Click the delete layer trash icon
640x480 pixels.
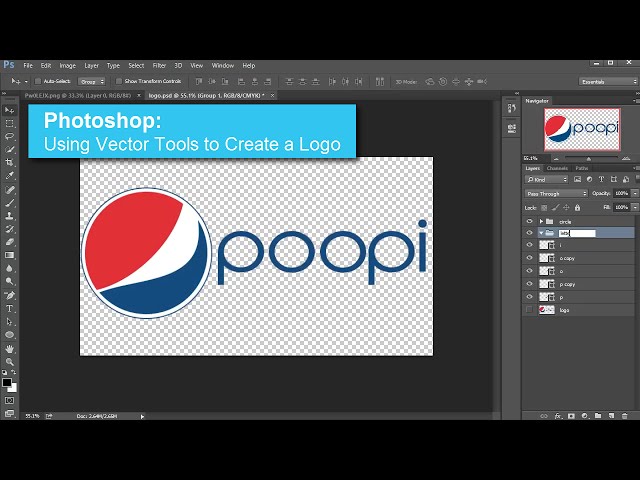click(624, 416)
